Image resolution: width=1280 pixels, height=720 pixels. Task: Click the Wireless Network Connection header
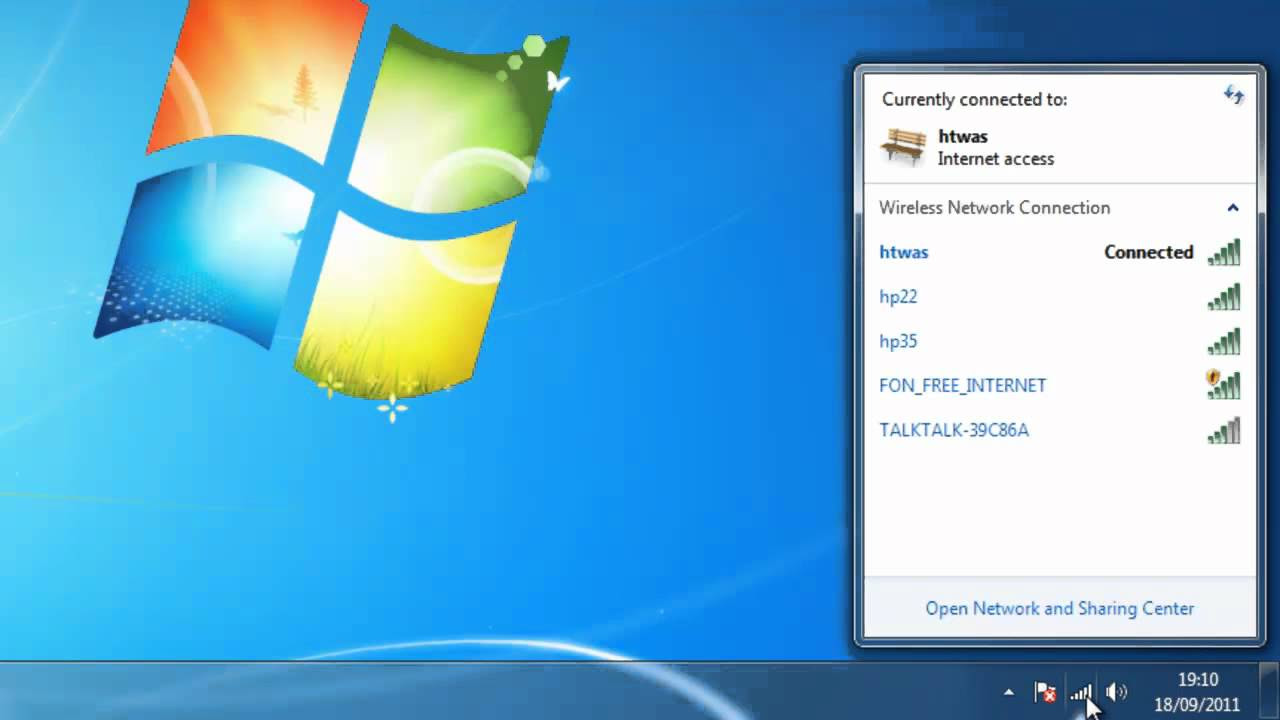[x=995, y=208]
